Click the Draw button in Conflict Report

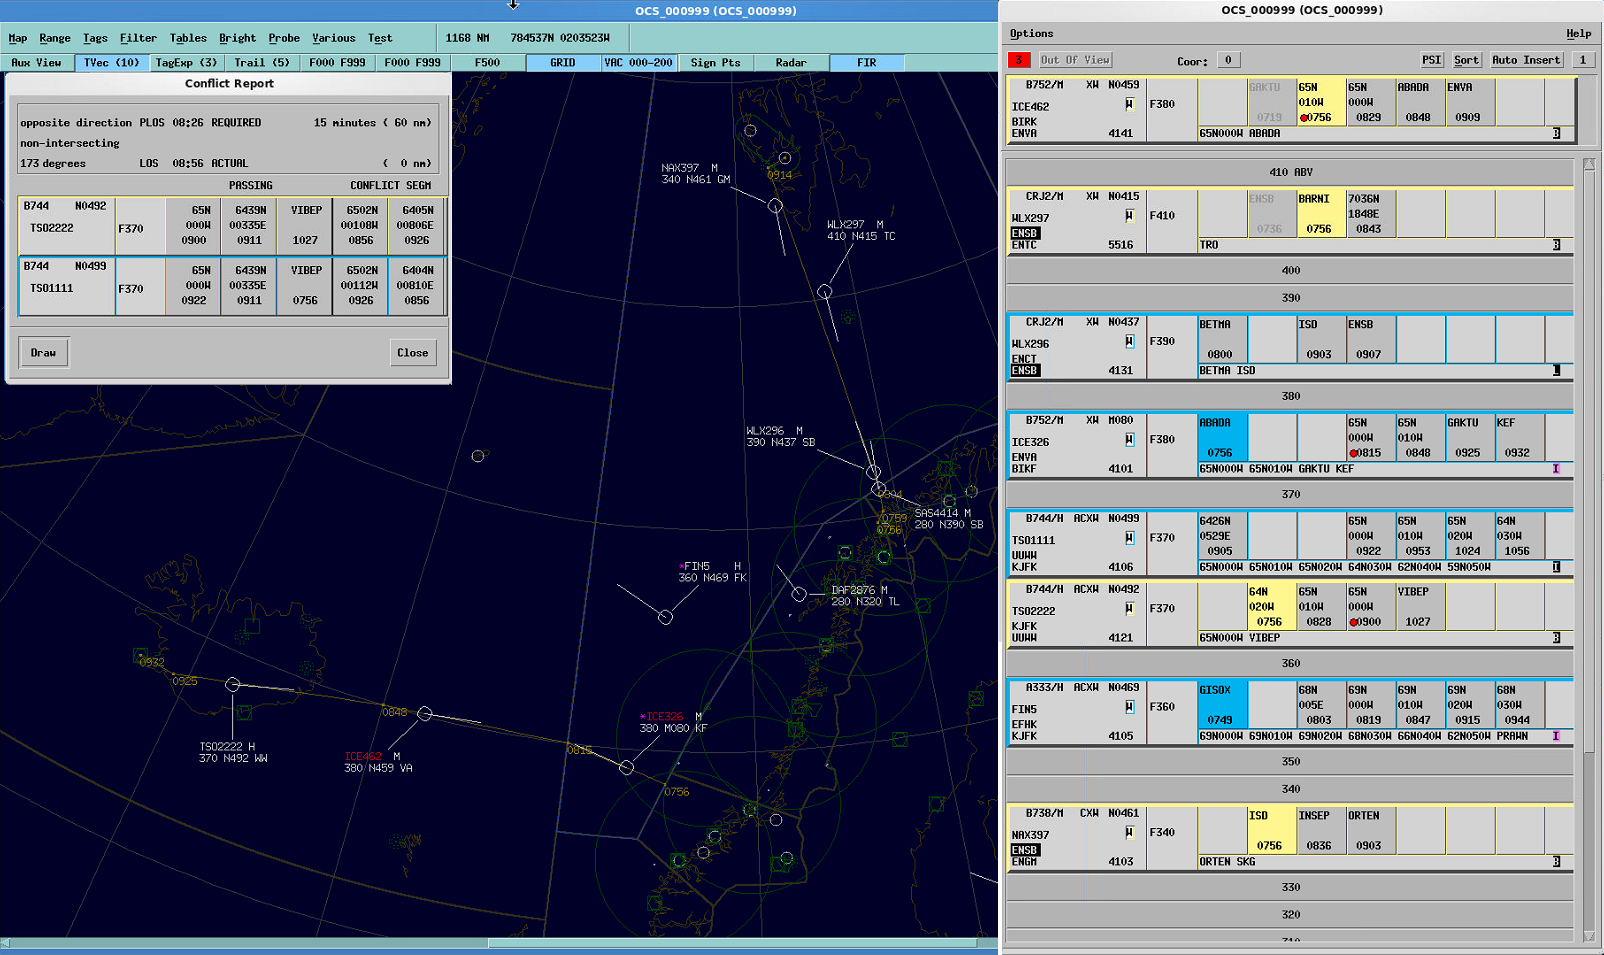tap(43, 352)
